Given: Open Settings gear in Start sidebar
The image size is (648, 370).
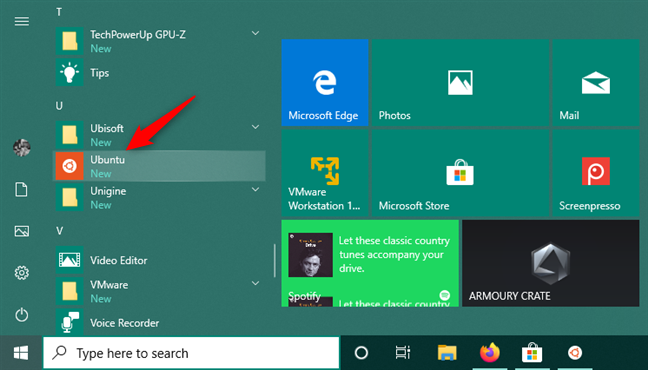Looking at the screenshot, I should click(x=21, y=272).
